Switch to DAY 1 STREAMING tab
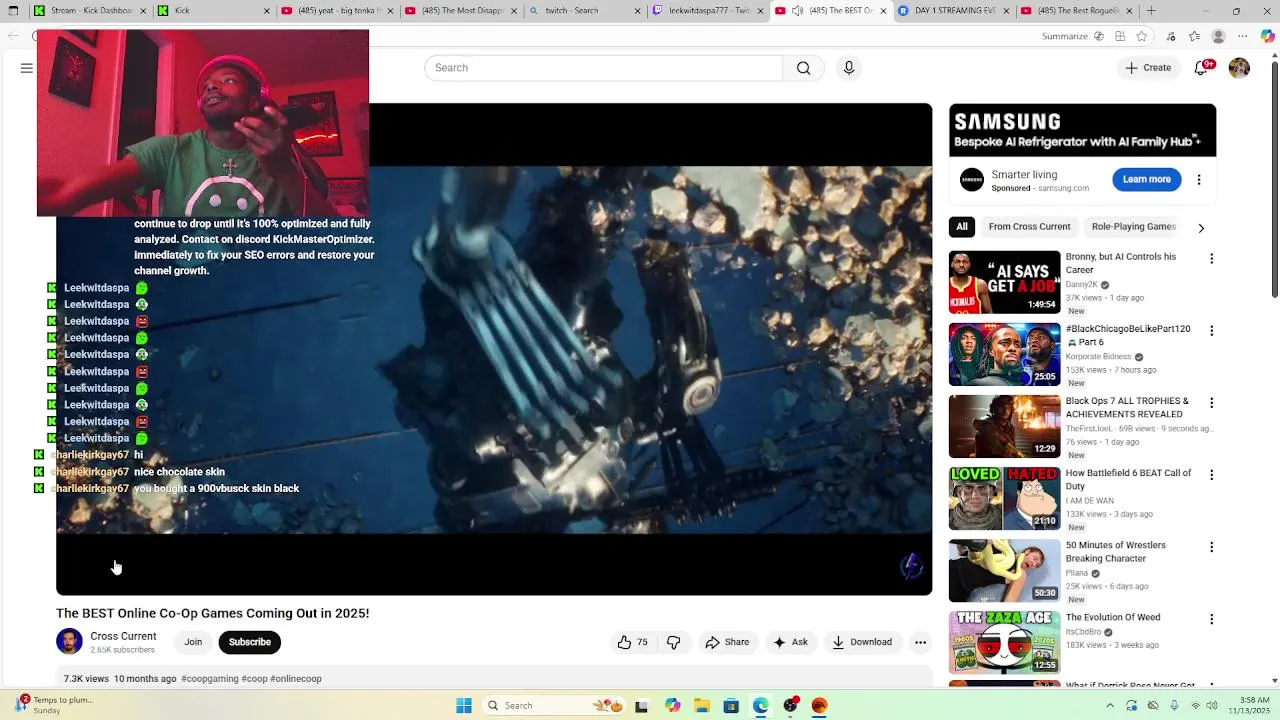Viewport: 1280px width, 720px height. (954, 11)
